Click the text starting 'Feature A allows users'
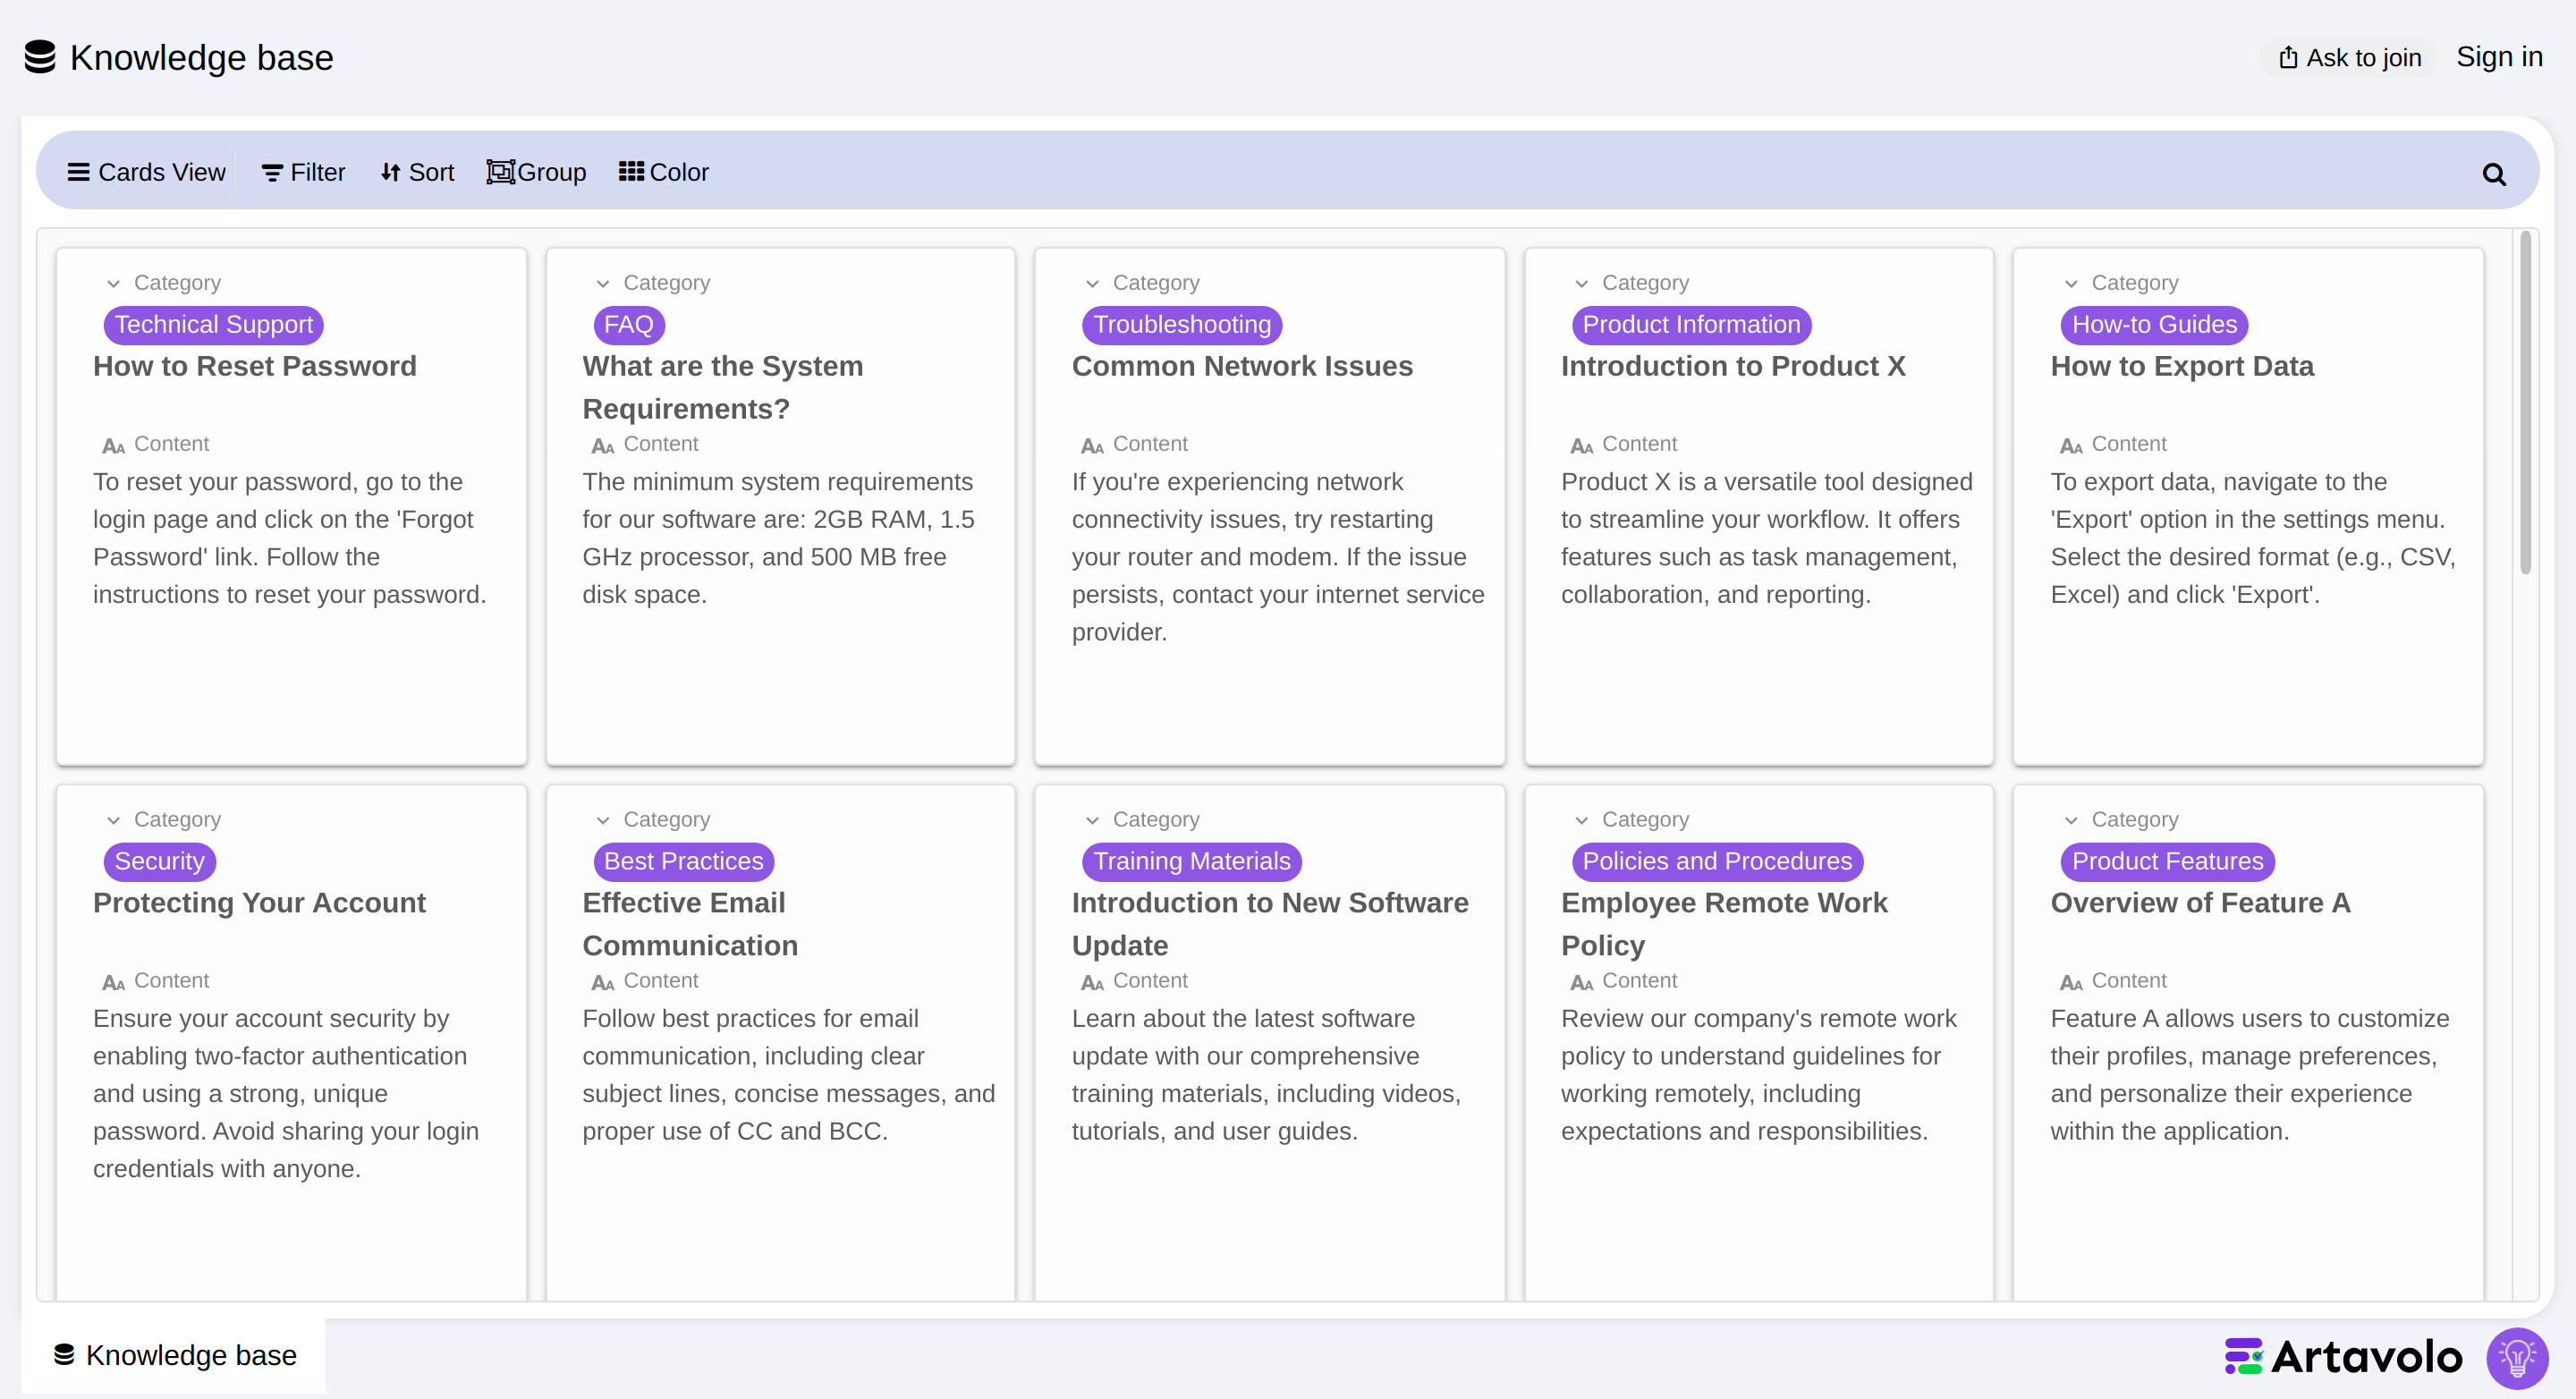2576x1399 pixels. tap(2250, 1075)
